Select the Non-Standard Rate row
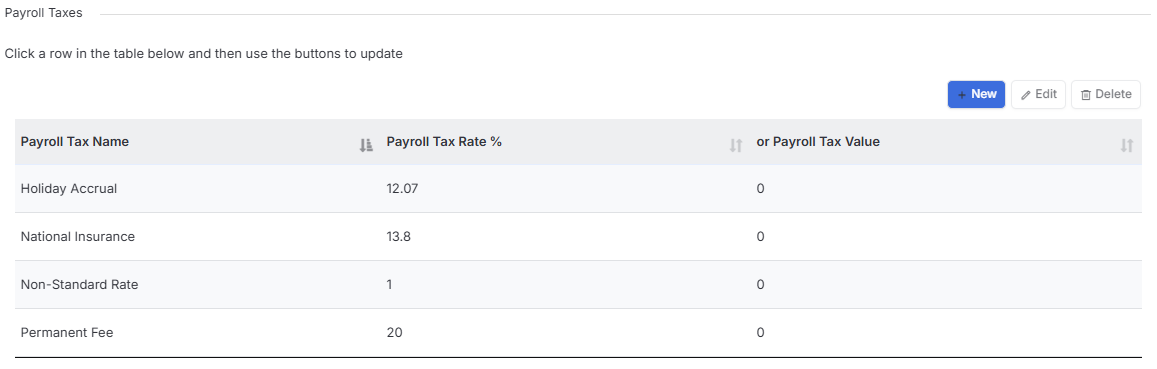Screen dimensions: 1157x369 tap(578, 285)
